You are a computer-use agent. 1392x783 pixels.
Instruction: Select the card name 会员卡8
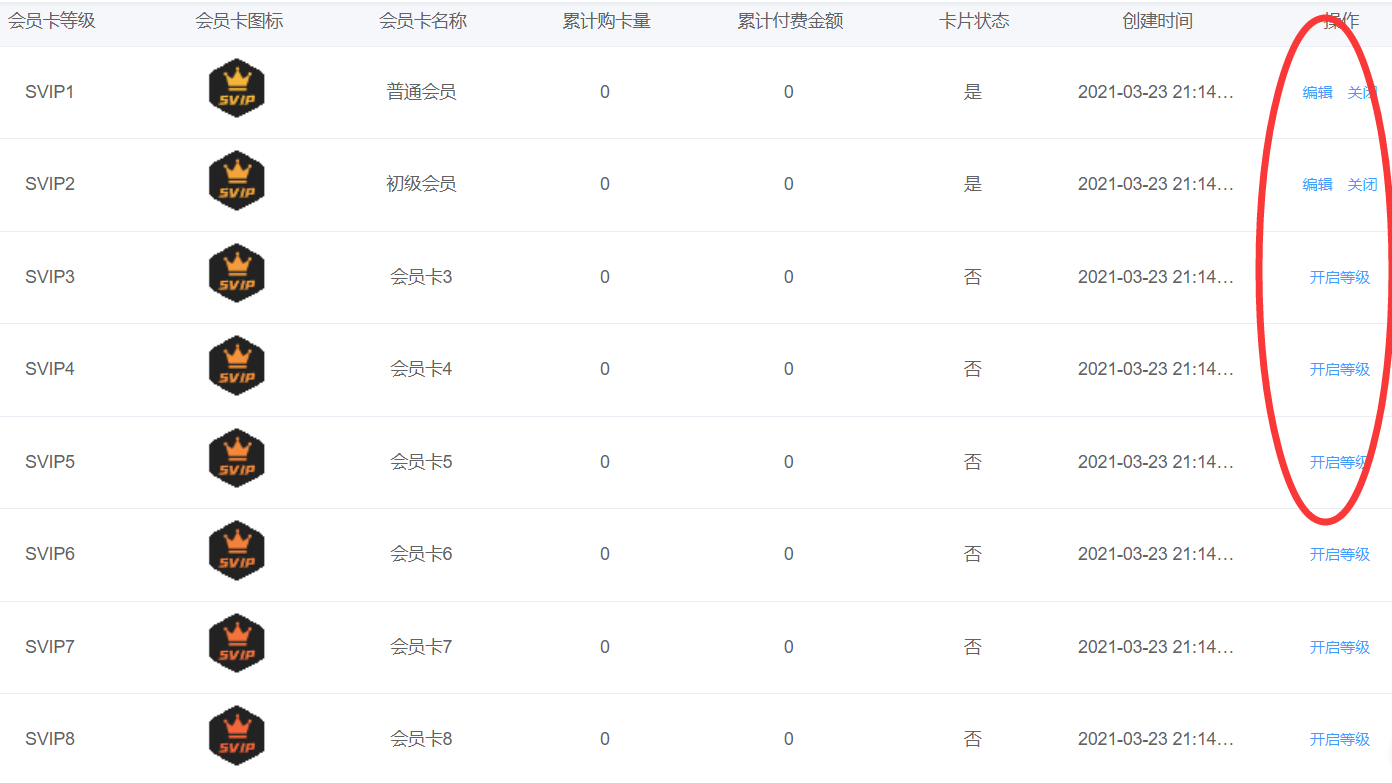421,739
